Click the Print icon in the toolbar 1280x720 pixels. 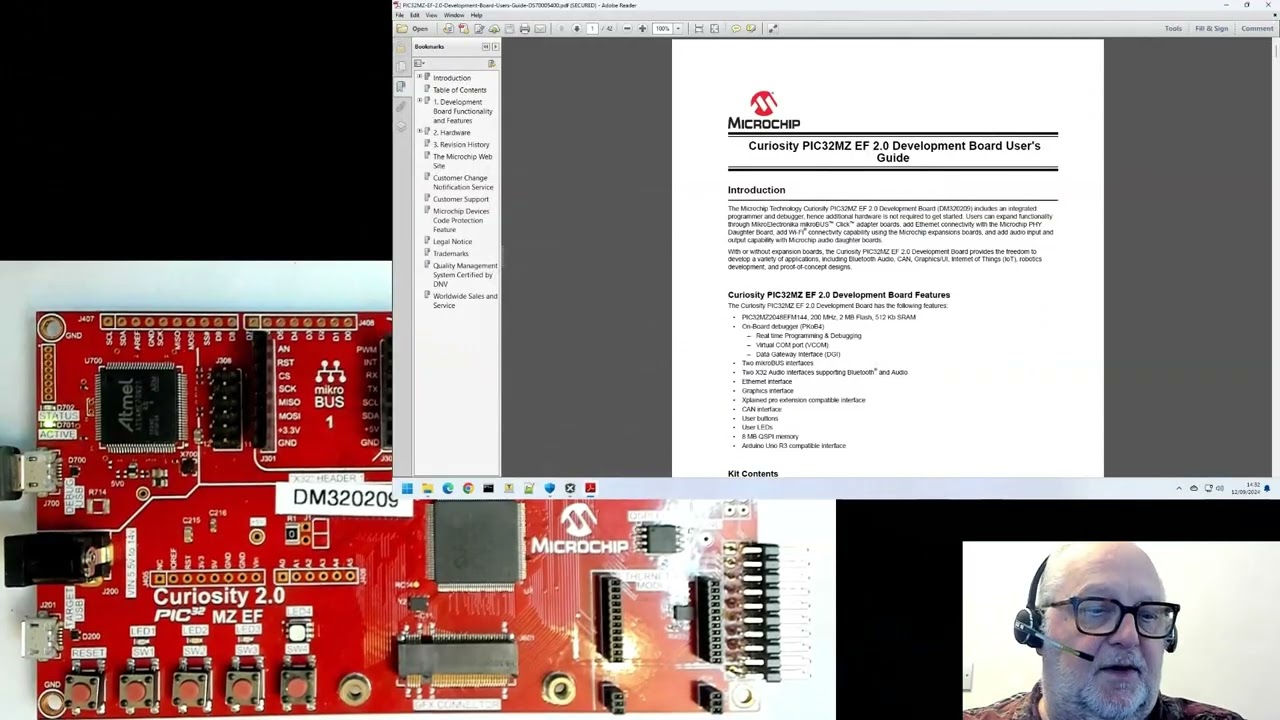click(524, 29)
